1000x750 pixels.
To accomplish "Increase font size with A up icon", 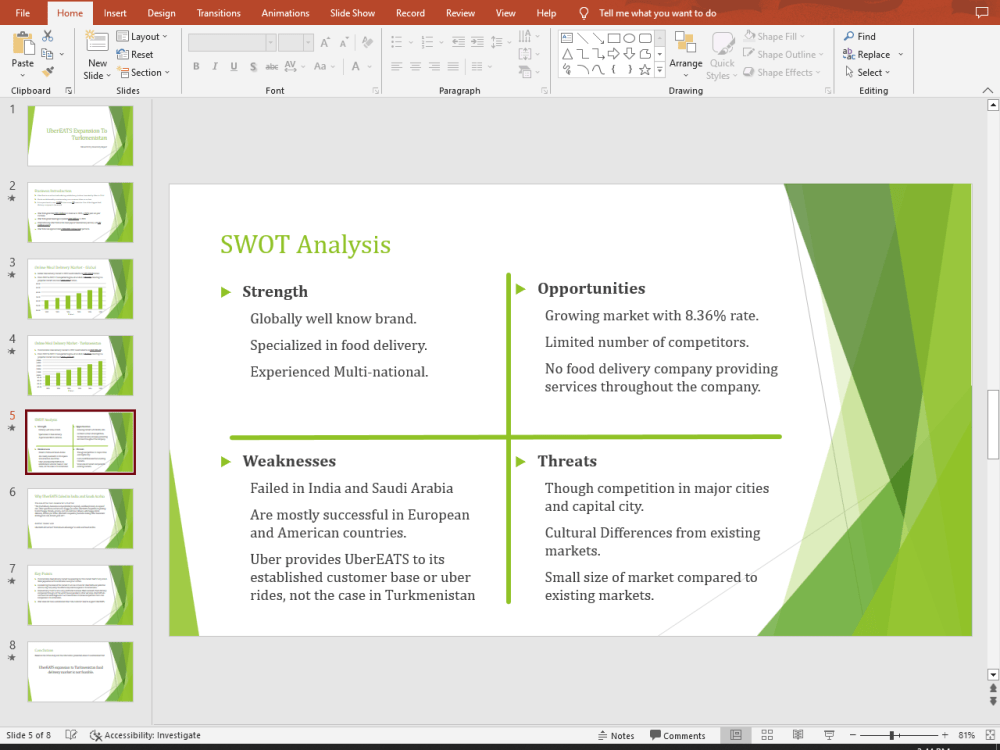I will click(x=325, y=43).
